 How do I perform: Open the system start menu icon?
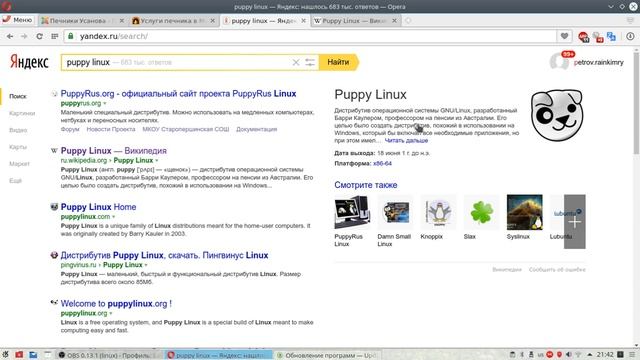[5, 355]
